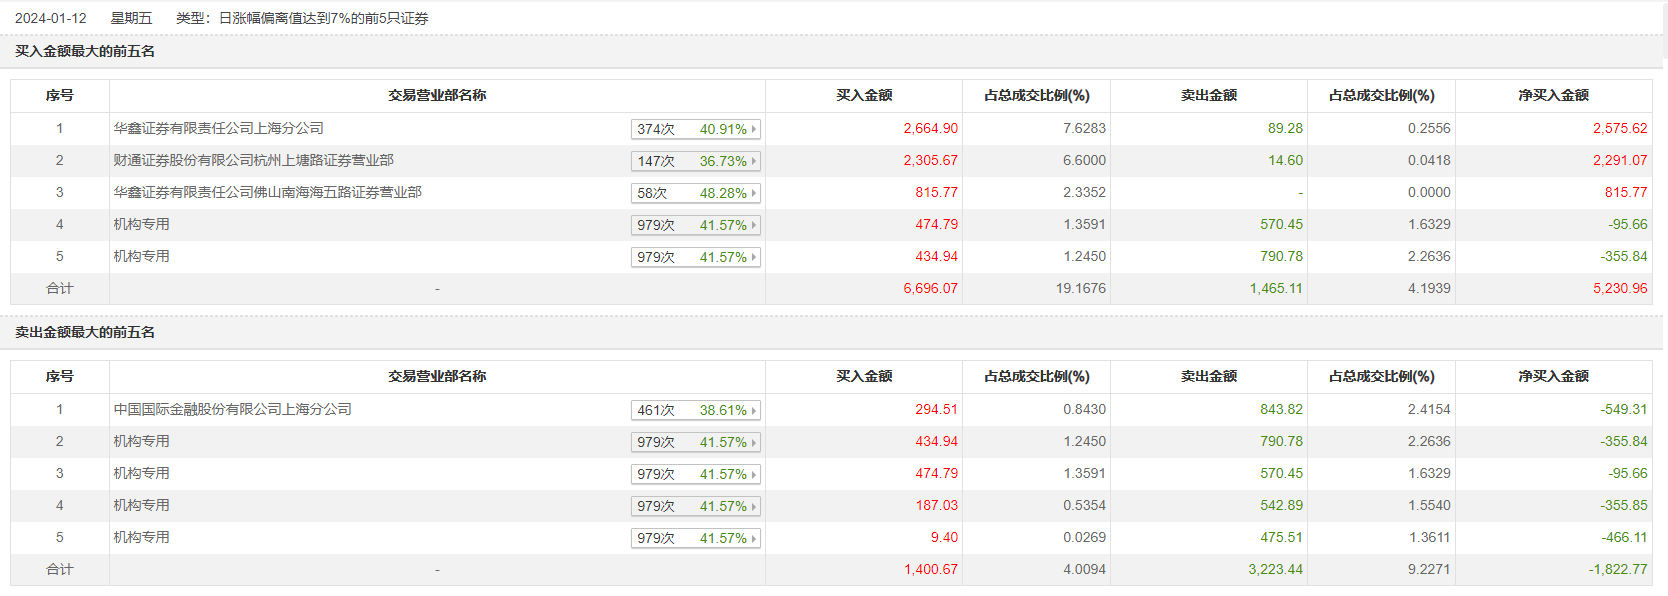Open 华鑫证券佛山南海海五路证券营业部 link

click(267, 192)
